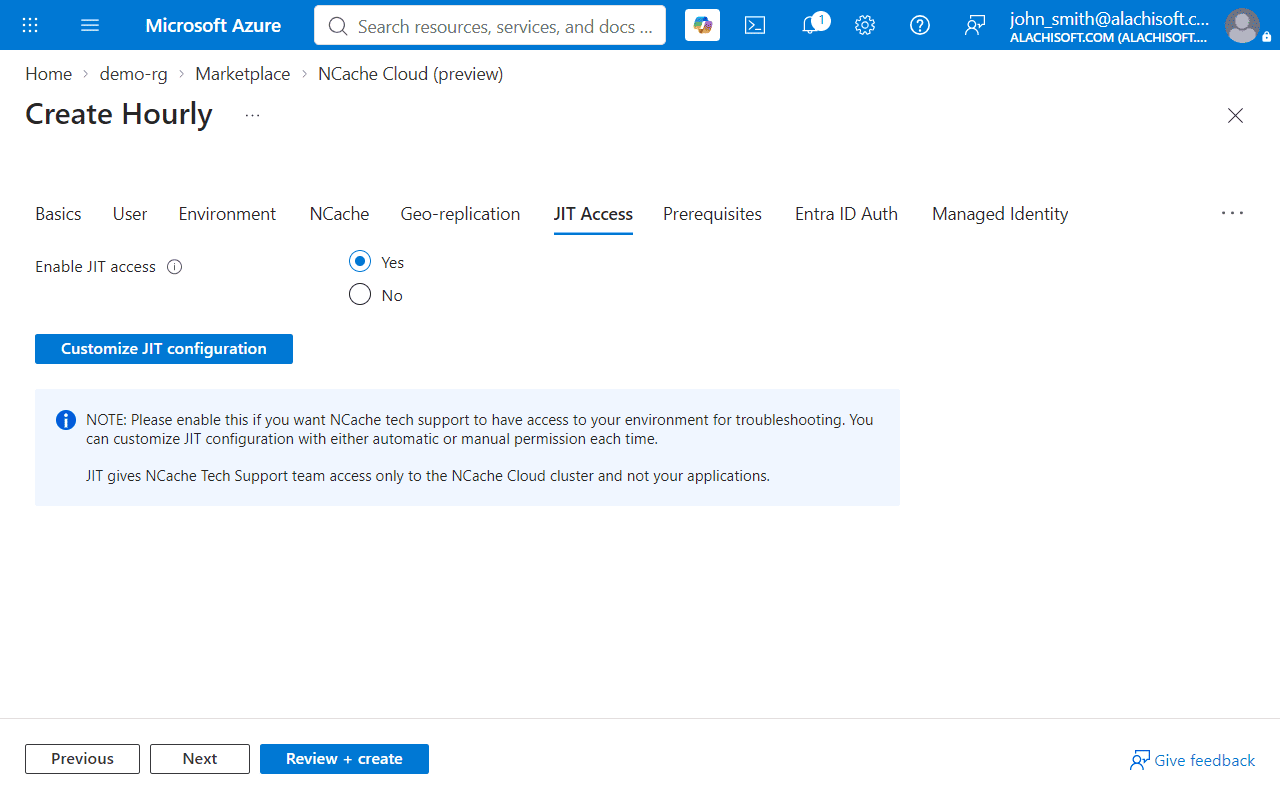
Task: Open Cloud Shell terminal icon
Action: pos(755,25)
